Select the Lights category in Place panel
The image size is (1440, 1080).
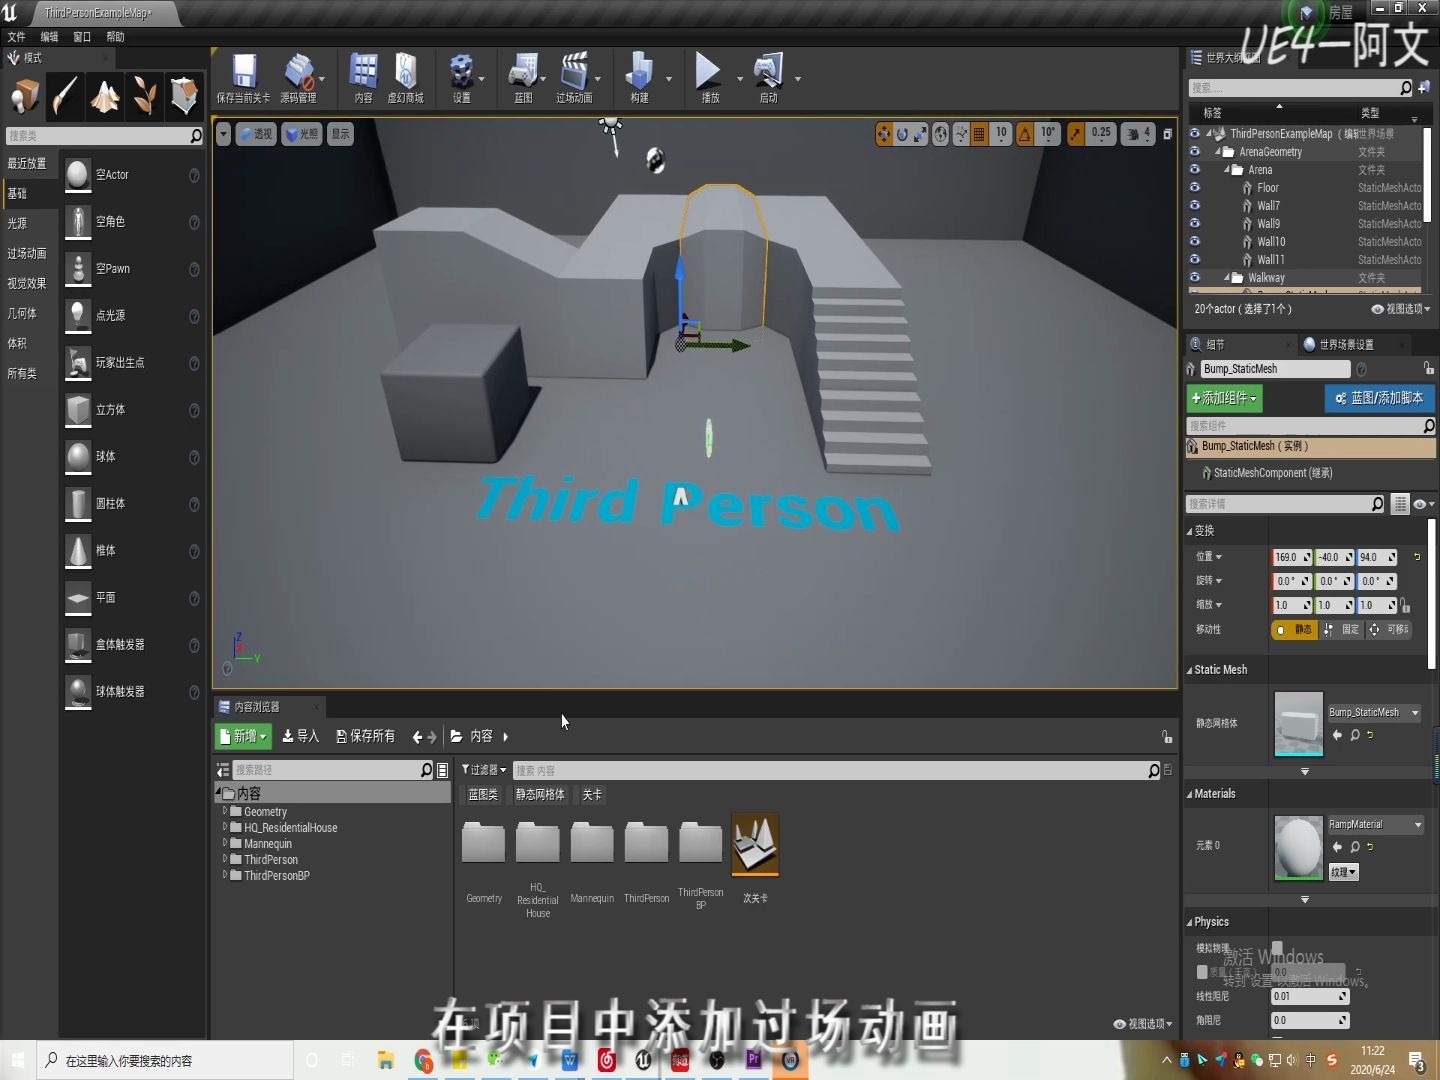pyautogui.click(x=17, y=224)
